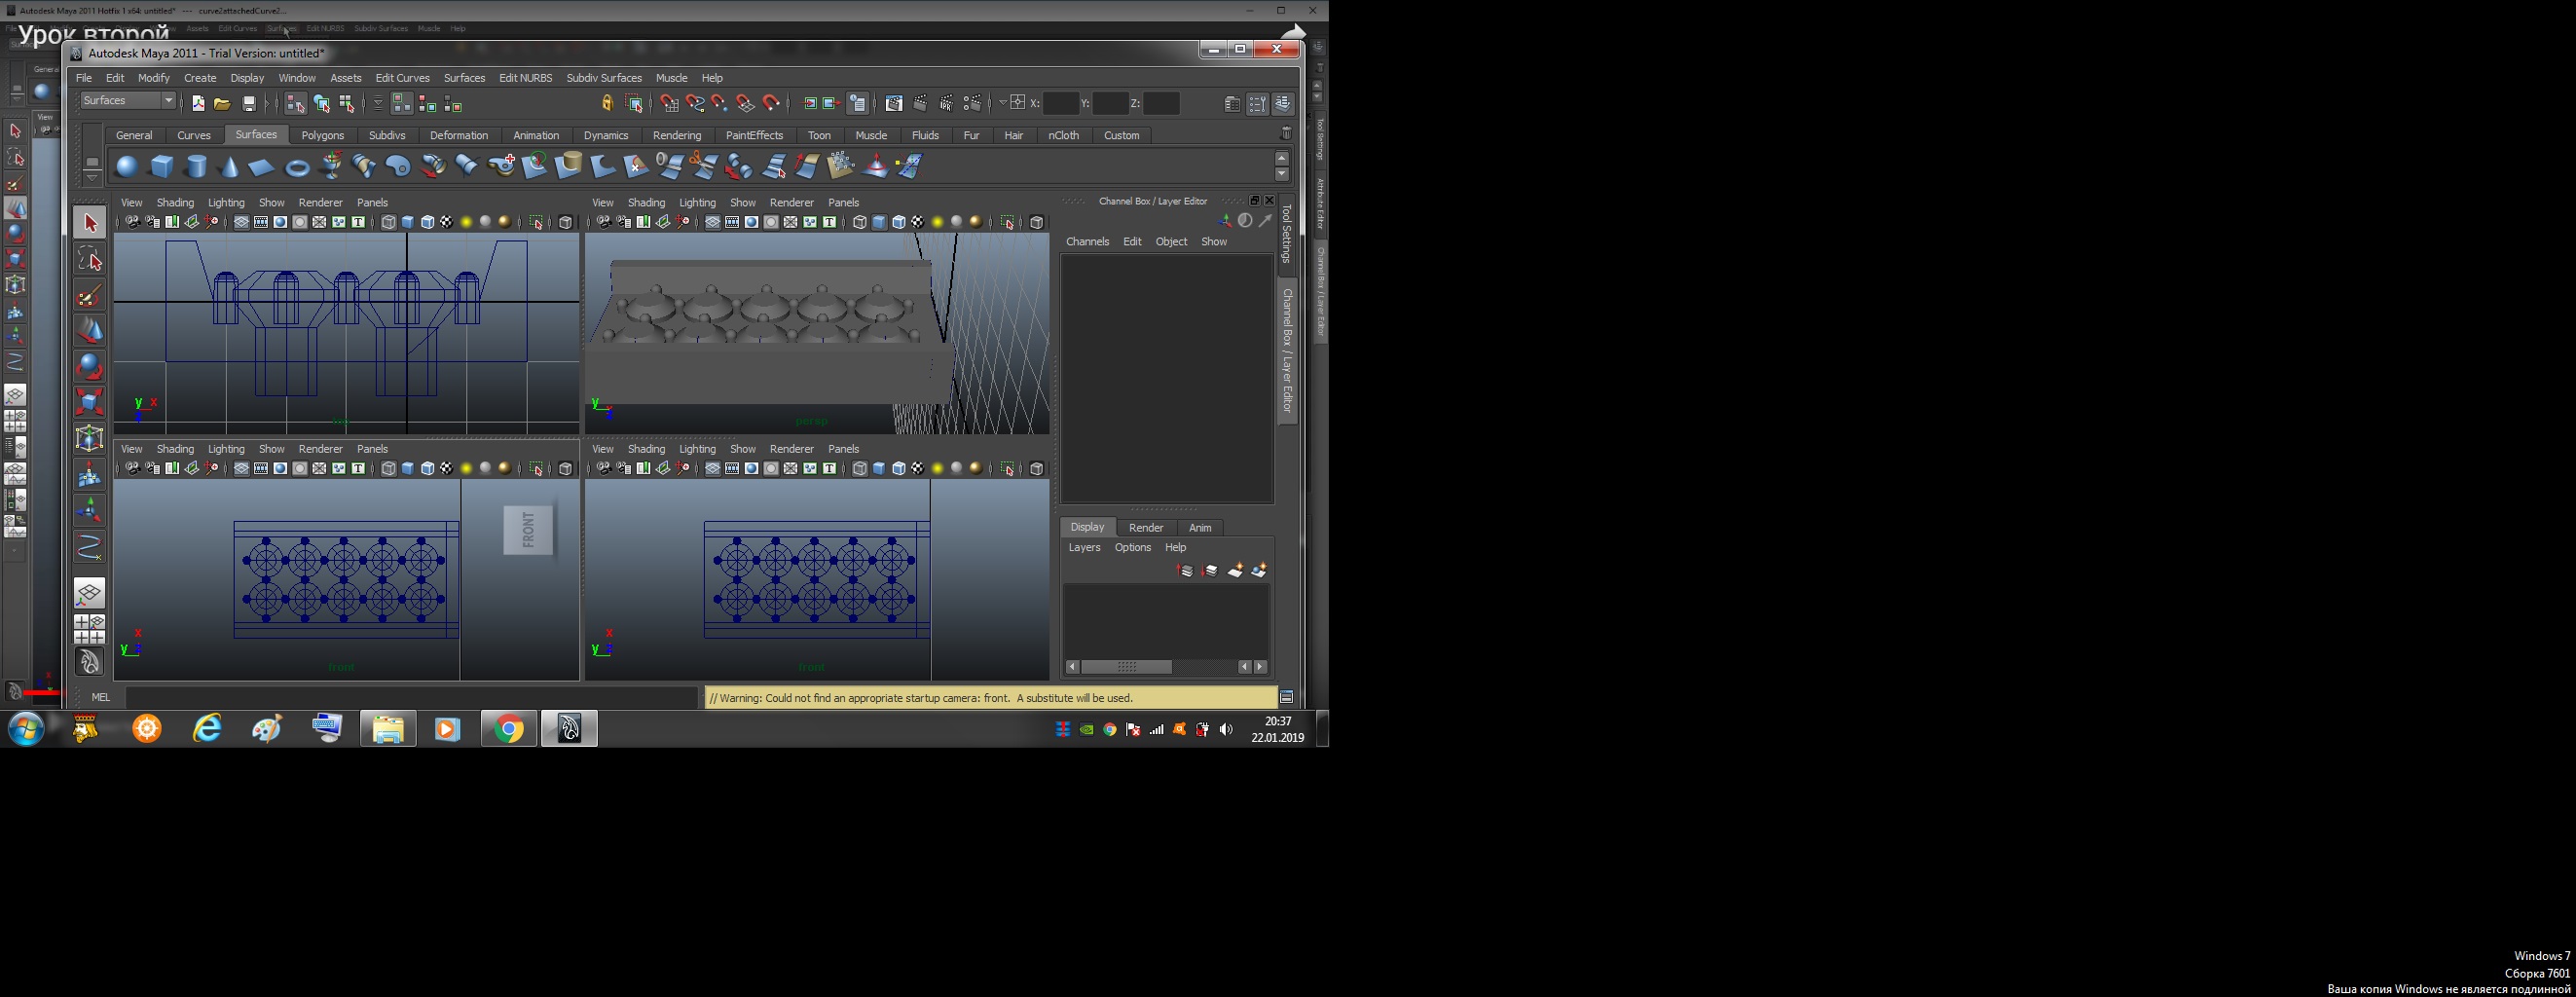The image size is (2576, 997).
Task: Click the X coordinate input field
Action: pyautogui.click(x=1060, y=103)
